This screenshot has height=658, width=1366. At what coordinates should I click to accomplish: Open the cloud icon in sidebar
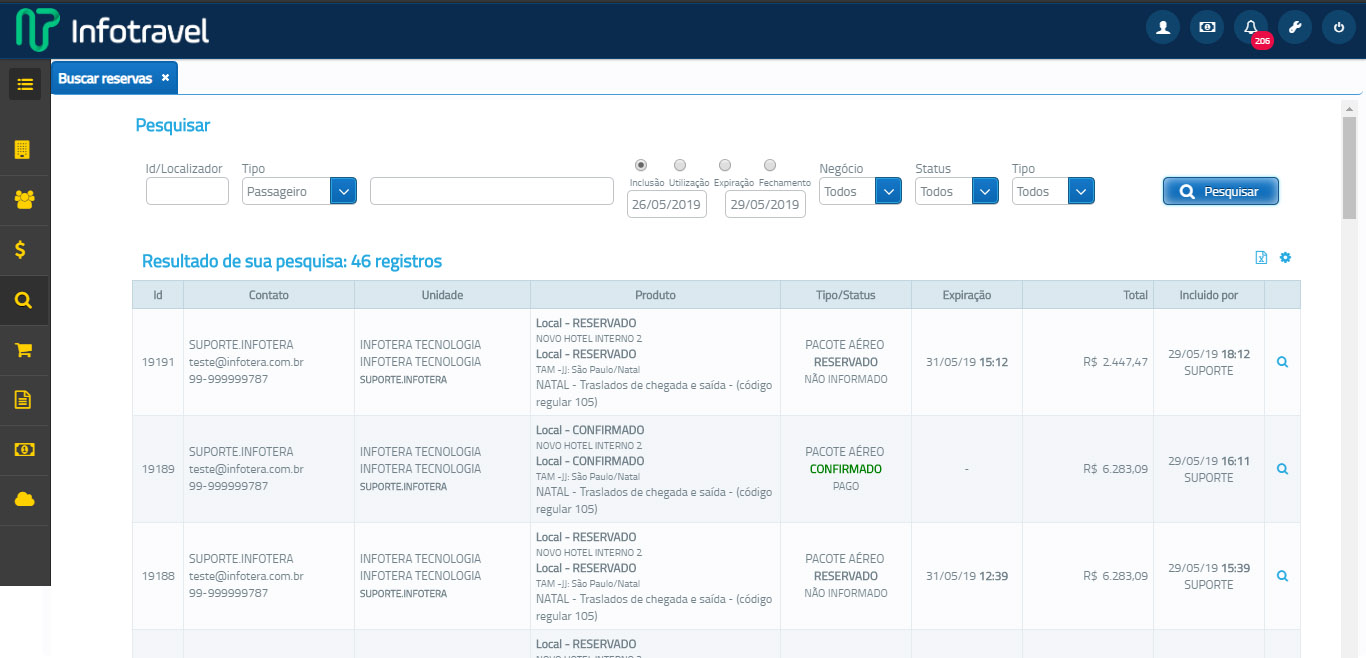pos(24,499)
